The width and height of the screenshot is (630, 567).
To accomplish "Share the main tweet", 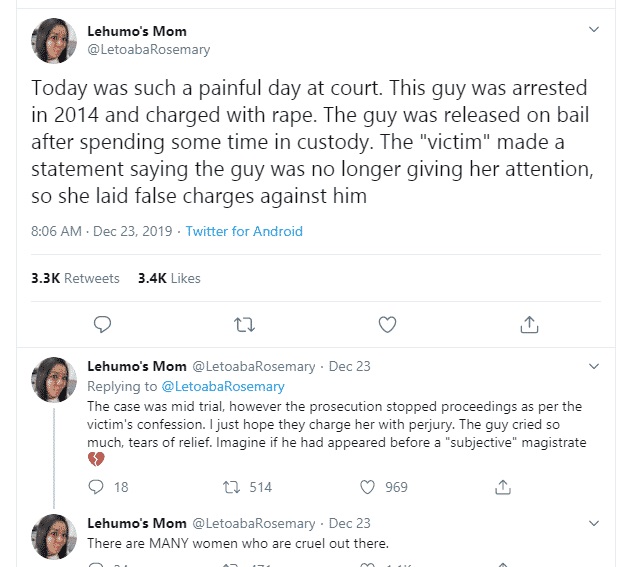I will pos(530,323).
